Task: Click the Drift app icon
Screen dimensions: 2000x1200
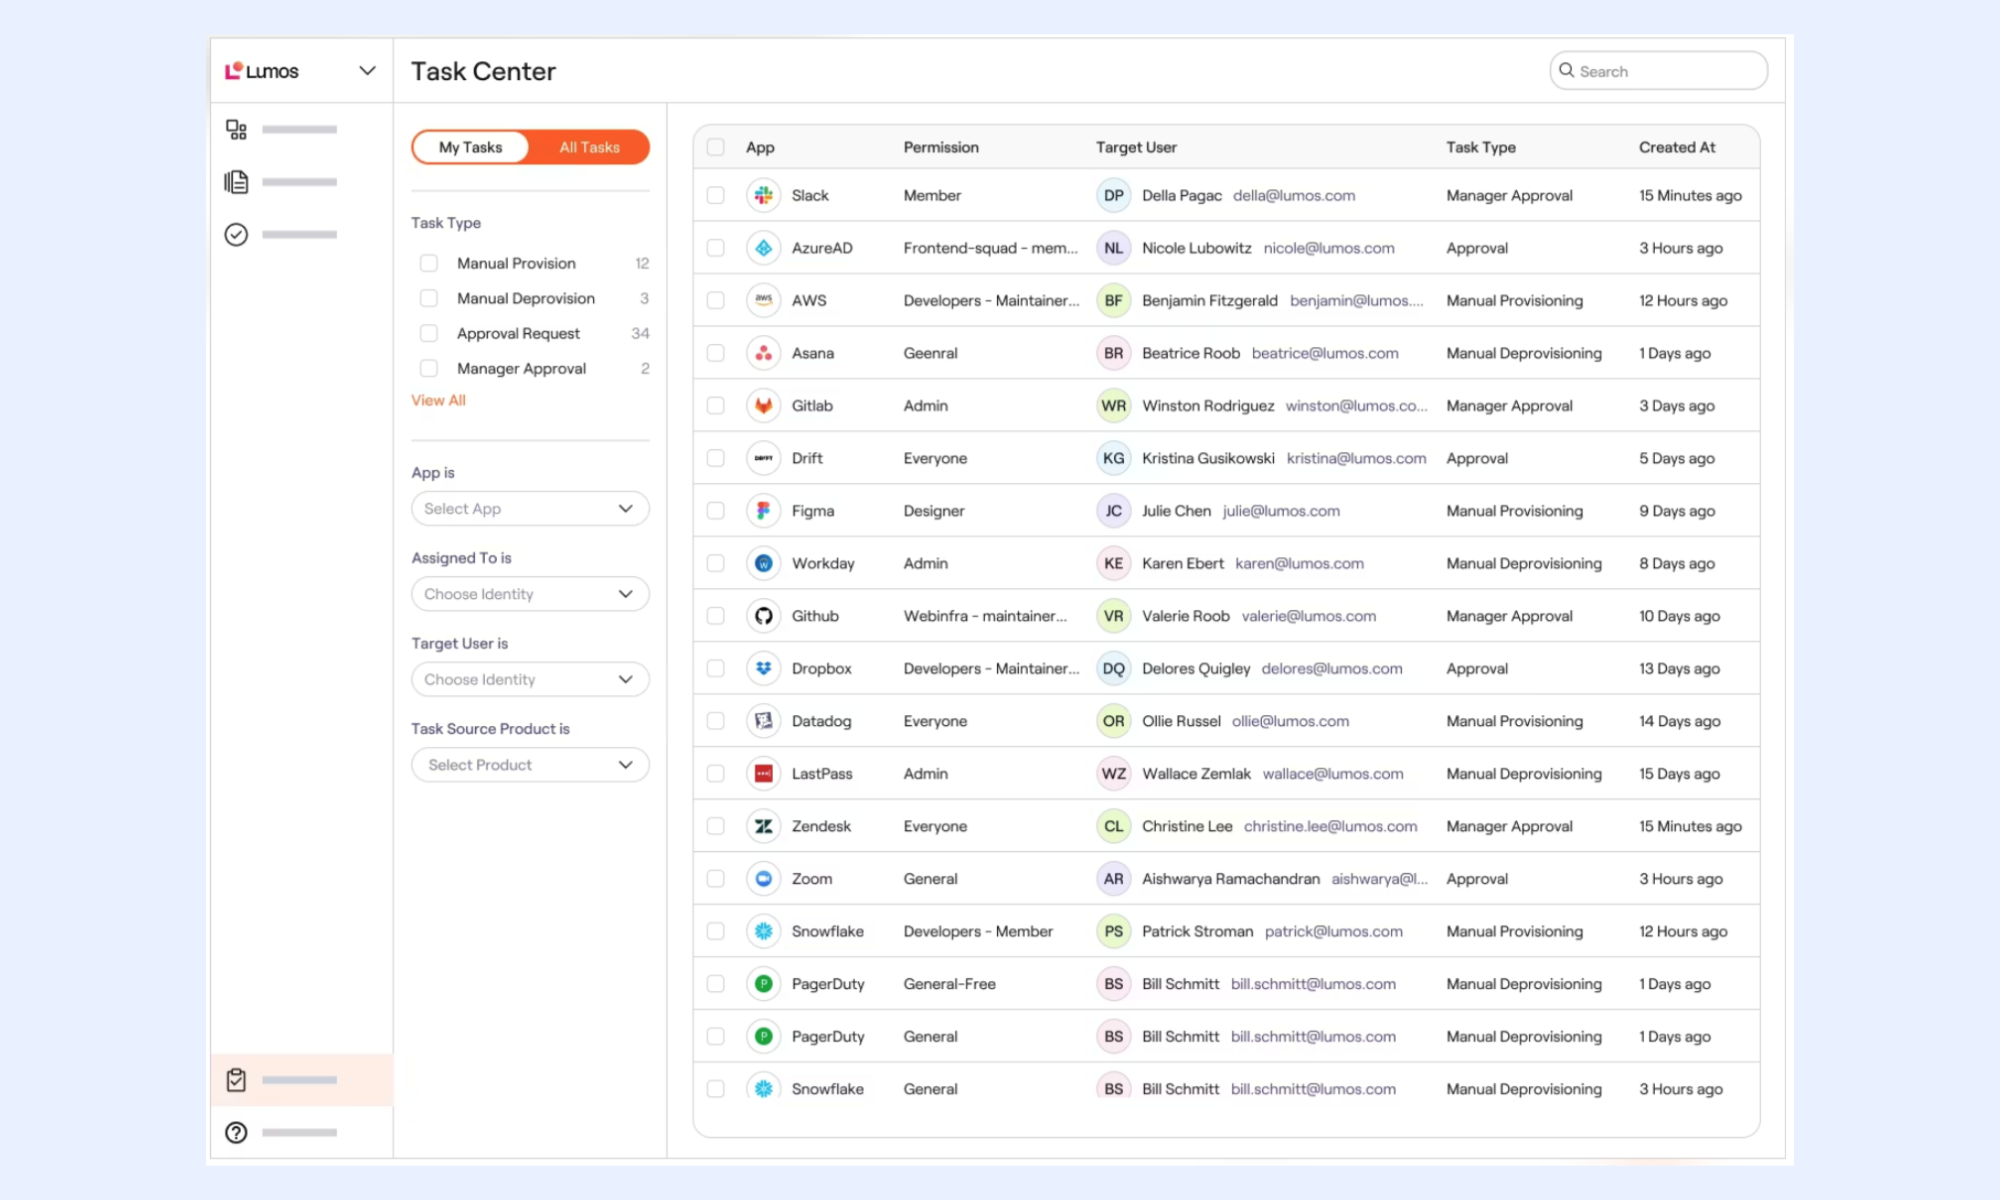Action: coord(764,458)
